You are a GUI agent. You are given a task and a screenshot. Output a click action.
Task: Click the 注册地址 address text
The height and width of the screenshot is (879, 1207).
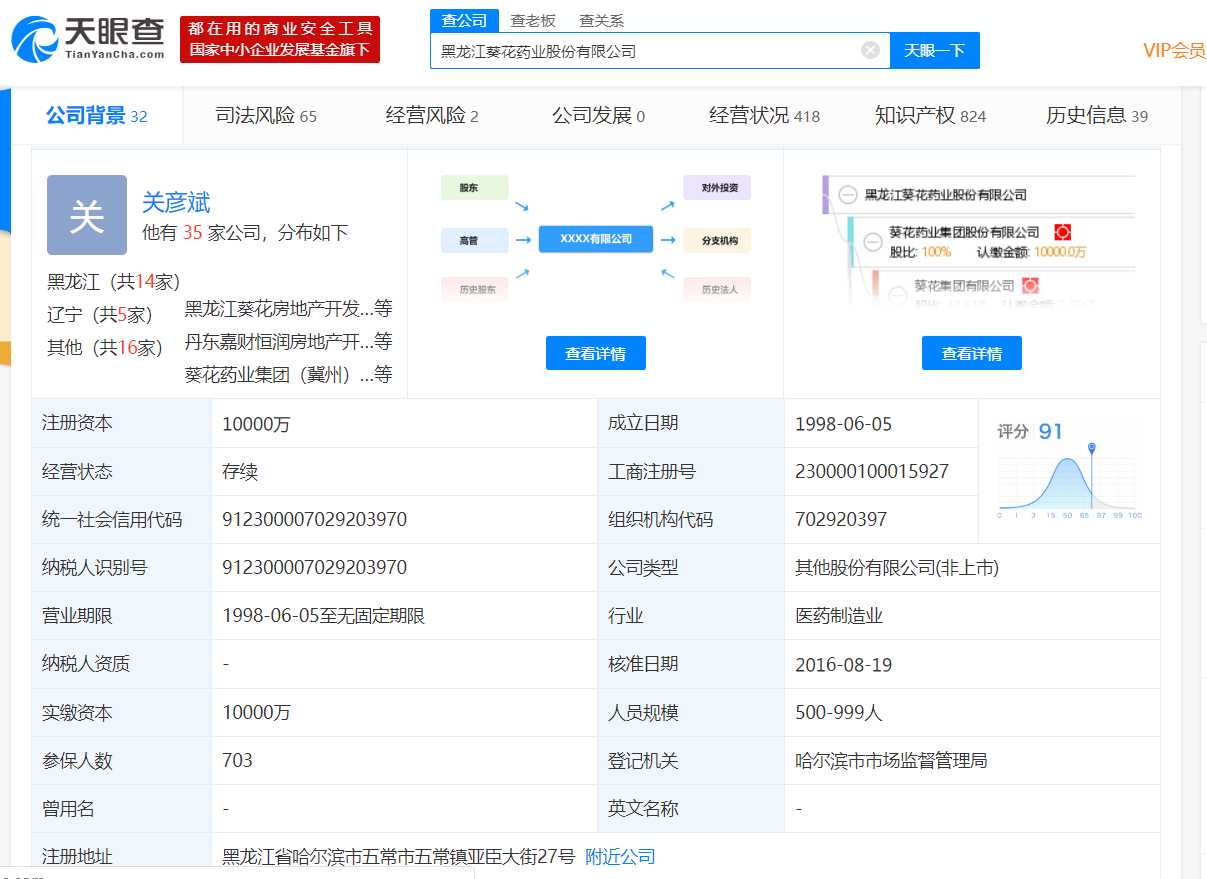coord(399,856)
